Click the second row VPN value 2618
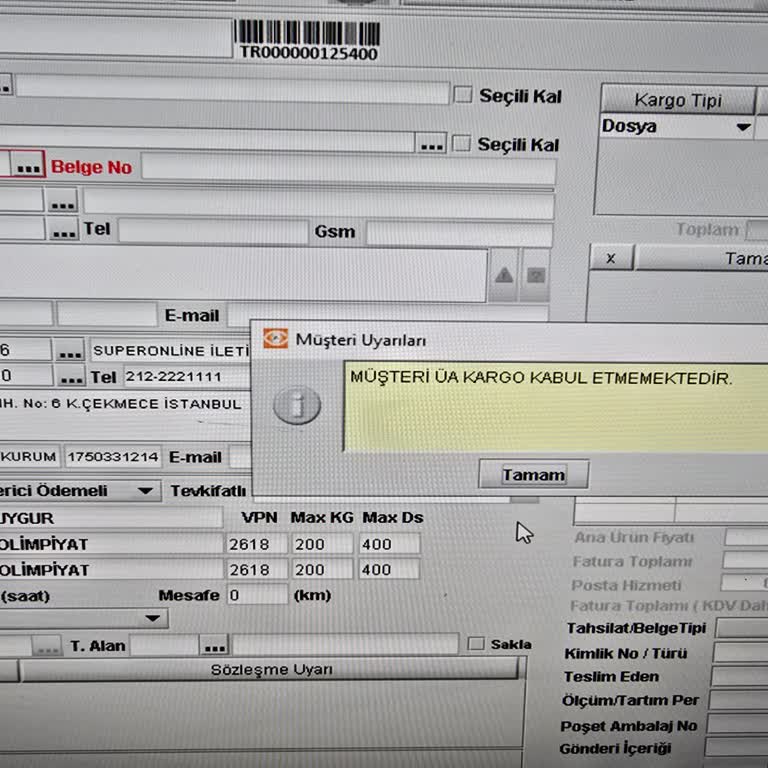The image size is (768, 768). 257,569
